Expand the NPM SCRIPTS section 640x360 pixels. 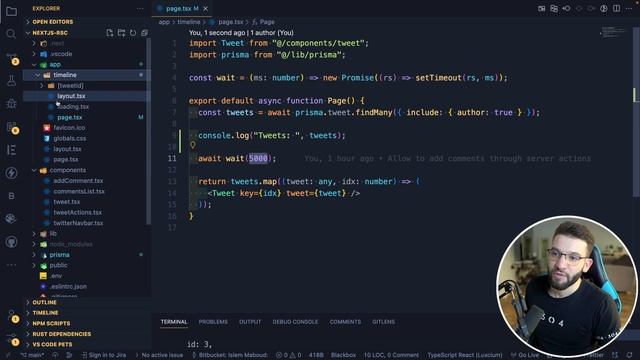coord(51,324)
